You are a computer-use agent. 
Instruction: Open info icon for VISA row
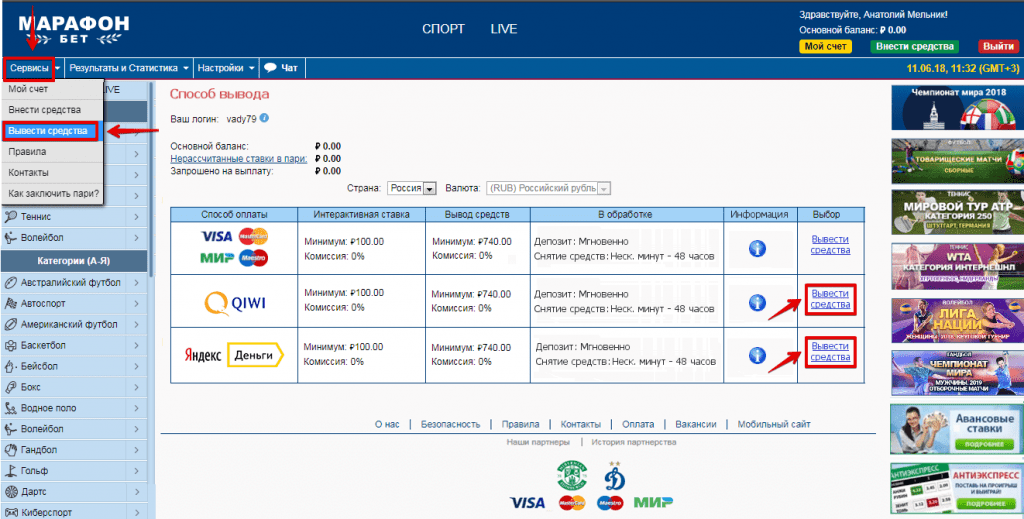[x=757, y=248]
